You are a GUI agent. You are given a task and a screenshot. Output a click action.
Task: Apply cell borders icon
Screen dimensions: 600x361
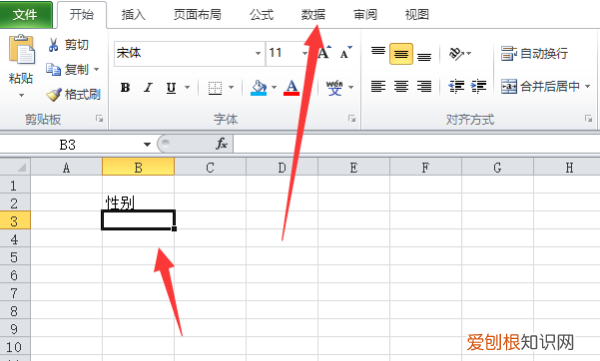215,88
